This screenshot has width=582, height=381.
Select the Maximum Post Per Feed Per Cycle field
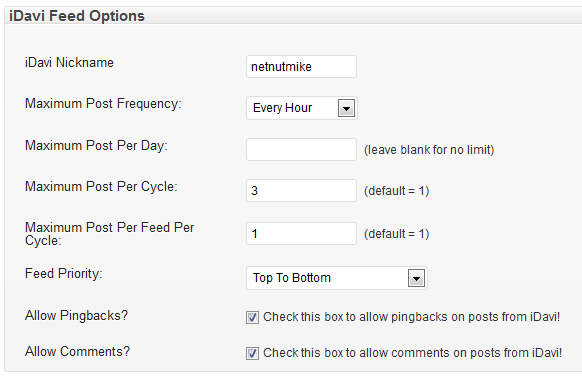pos(301,234)
